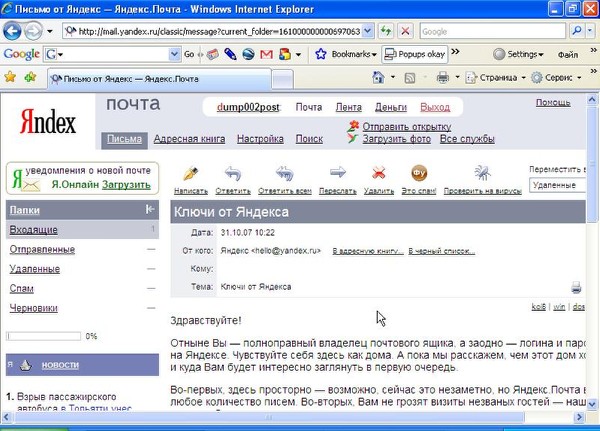The image size is (600, 431).
Task: Select the Письмо от Яндекс browser tab
Action: pyautogui.click(x=159, y=79)
